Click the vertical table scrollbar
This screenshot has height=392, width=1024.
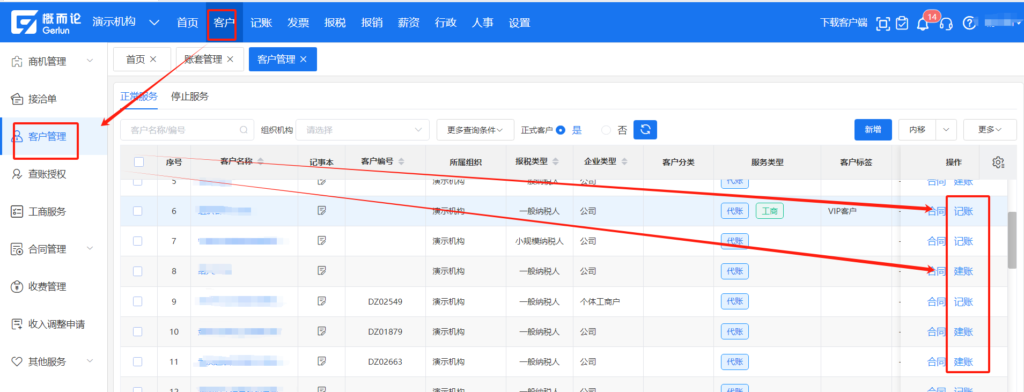1012,240
